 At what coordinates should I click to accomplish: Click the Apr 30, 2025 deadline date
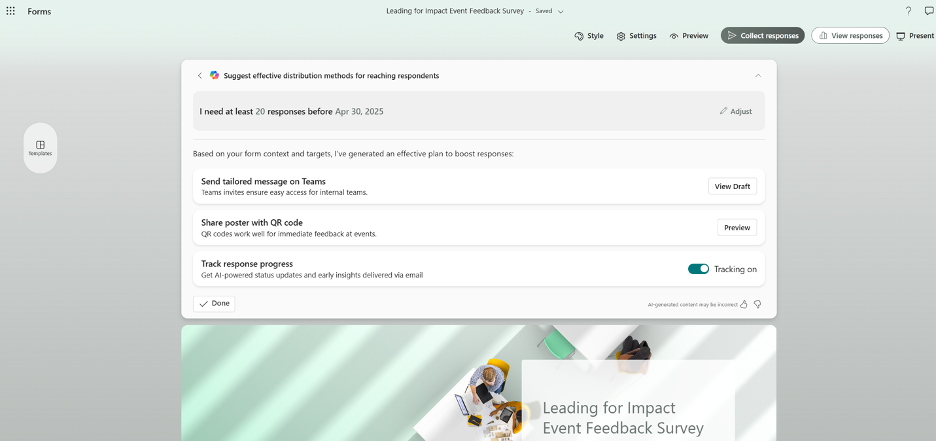(359, 111)
